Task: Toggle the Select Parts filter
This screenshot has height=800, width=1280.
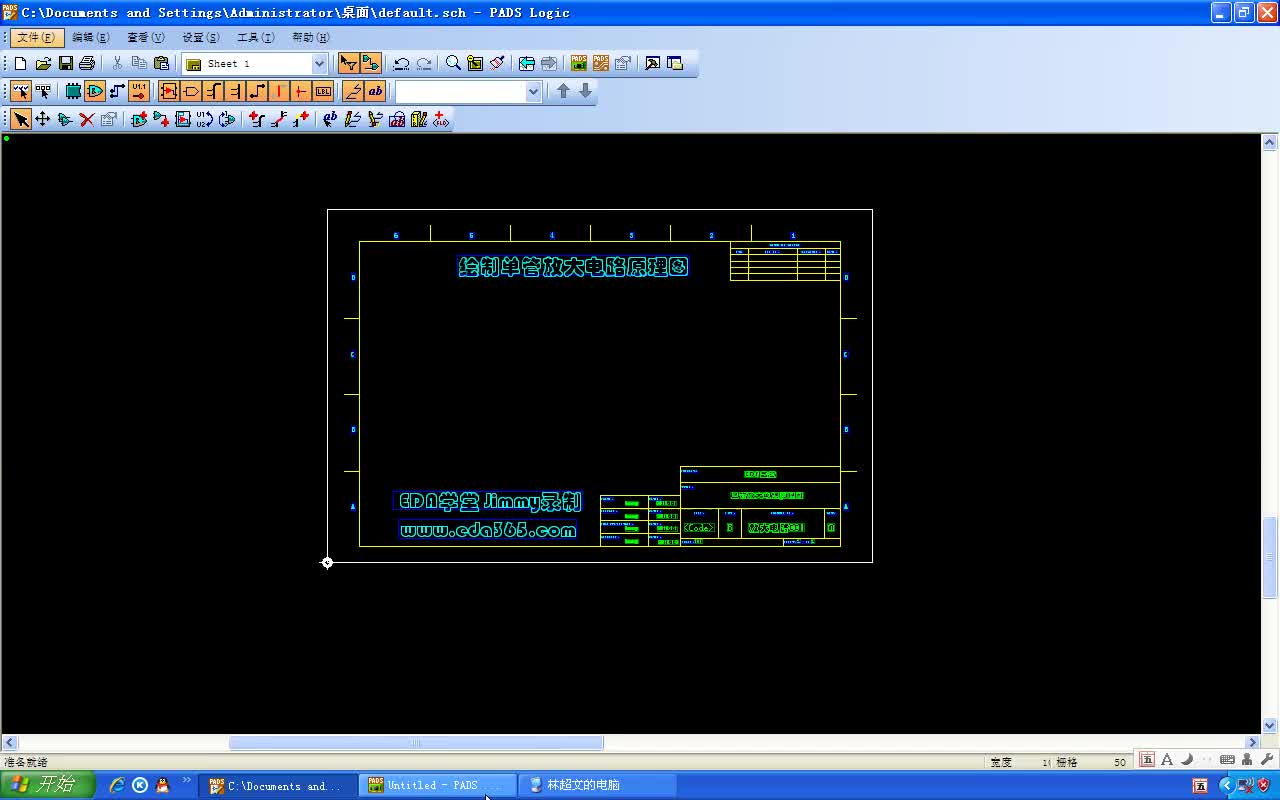Action: (x=73, y=91)
